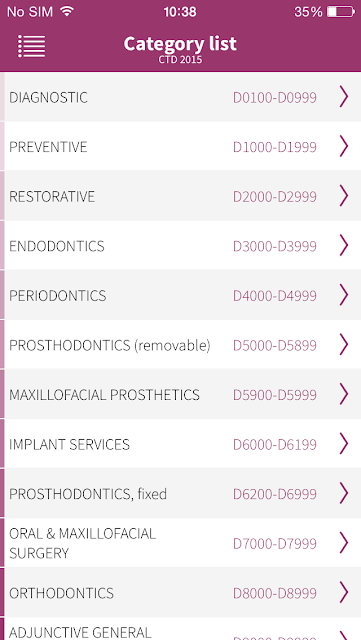Open IMPLANT SERVICES chevron arrow
Viewport: 361px width, 640px height.
tap(344, 444)
